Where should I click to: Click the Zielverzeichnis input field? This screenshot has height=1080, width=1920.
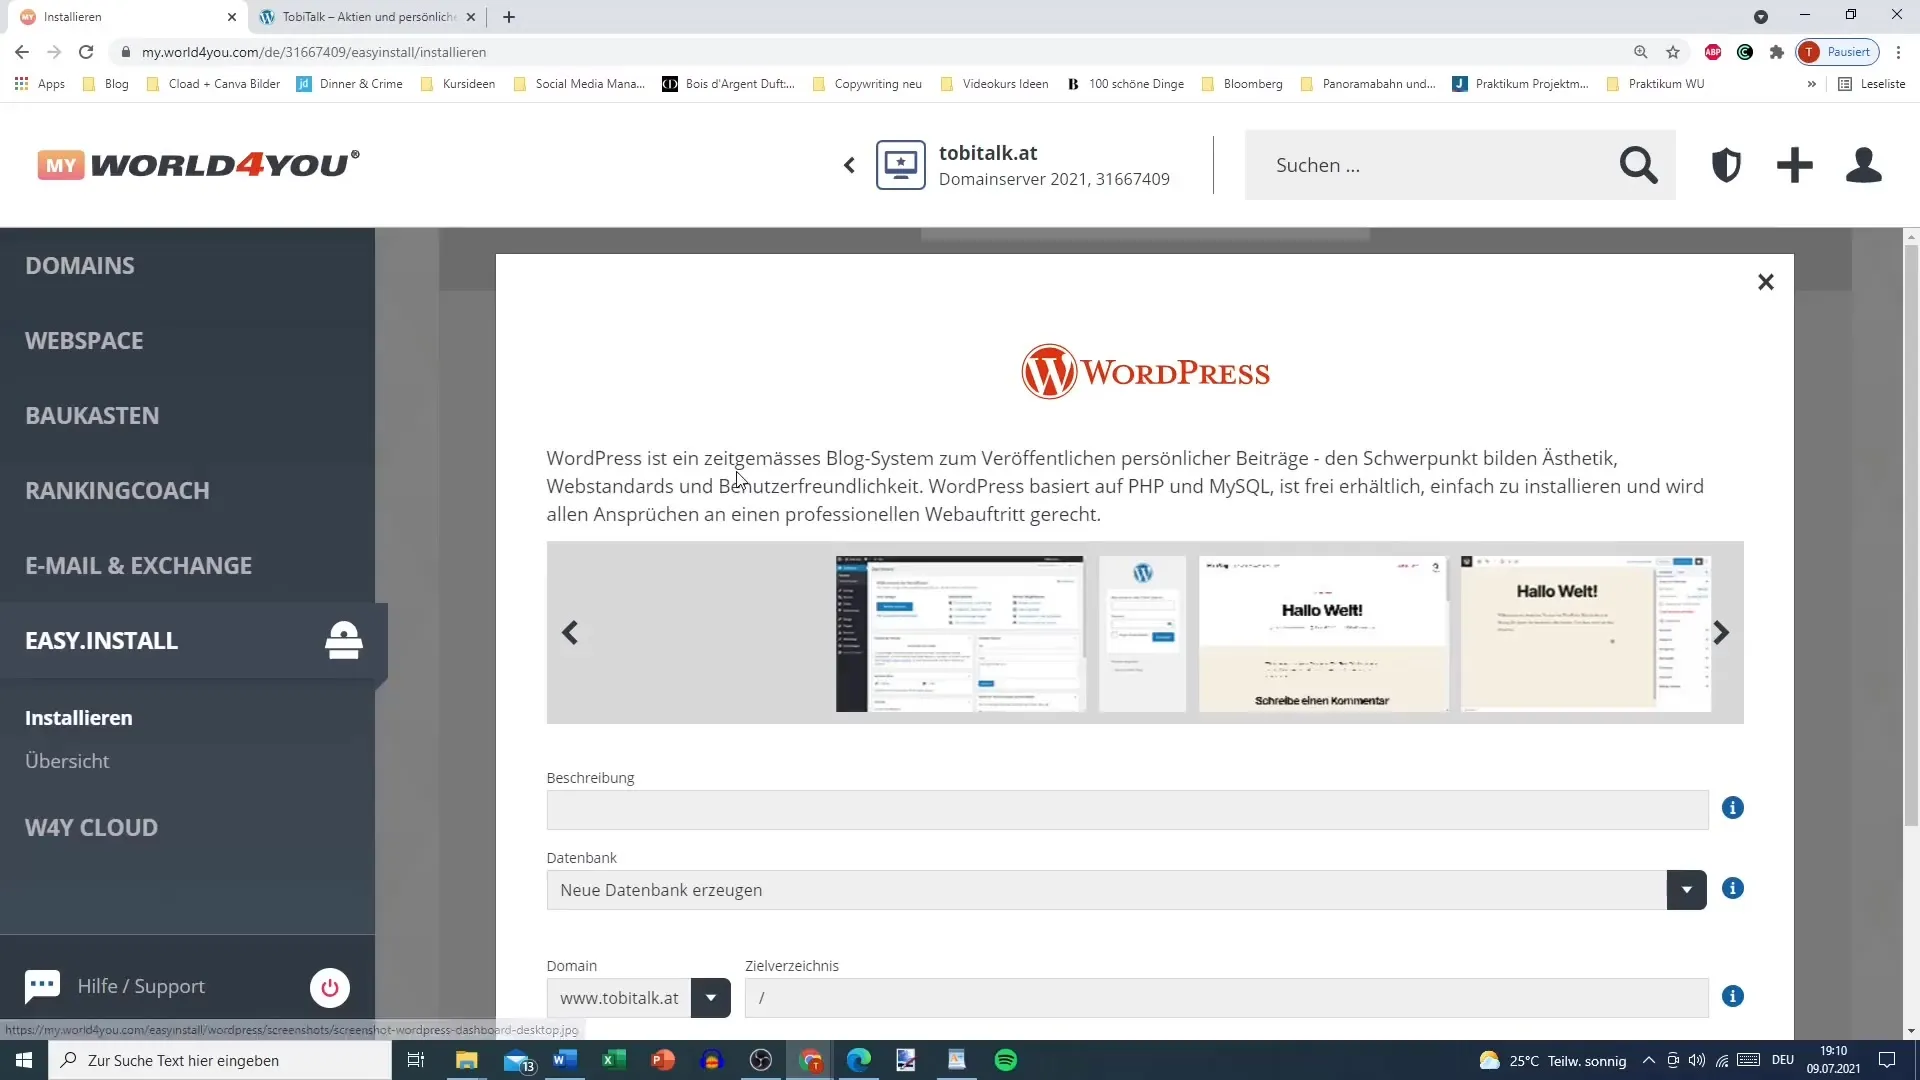[x=1226, y=998]
